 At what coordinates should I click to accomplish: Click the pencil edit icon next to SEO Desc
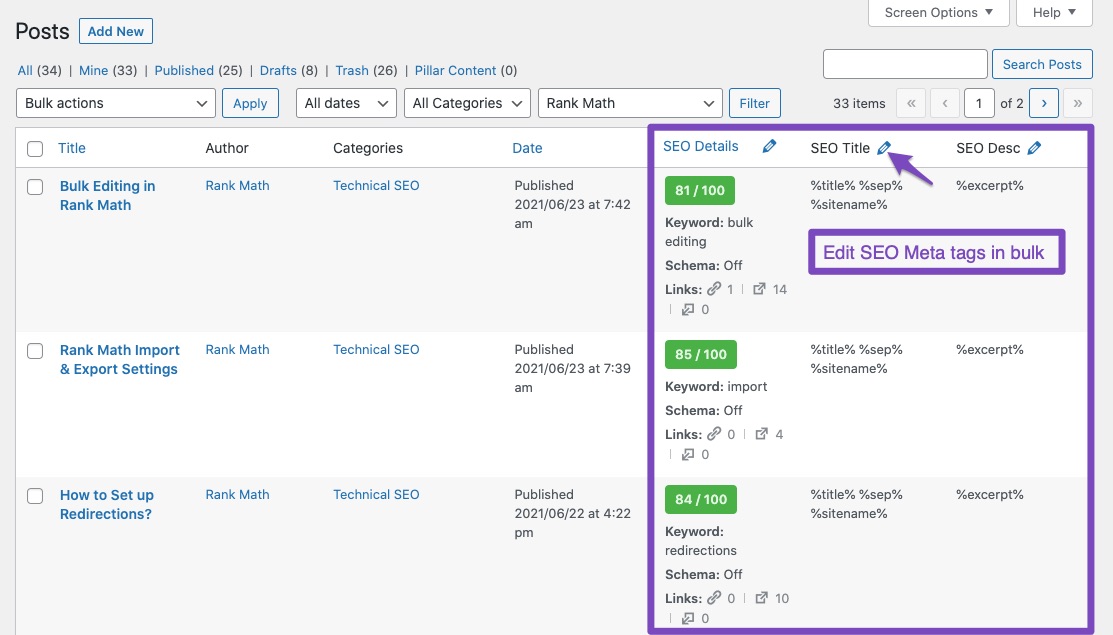[1035, 147]
